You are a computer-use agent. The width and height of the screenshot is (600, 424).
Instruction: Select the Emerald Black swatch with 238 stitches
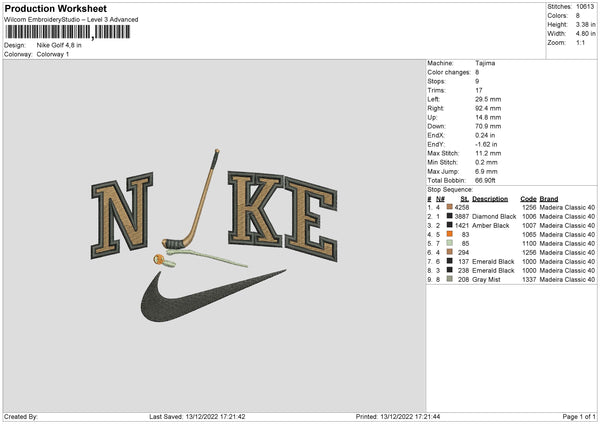(x=450, y=270)
